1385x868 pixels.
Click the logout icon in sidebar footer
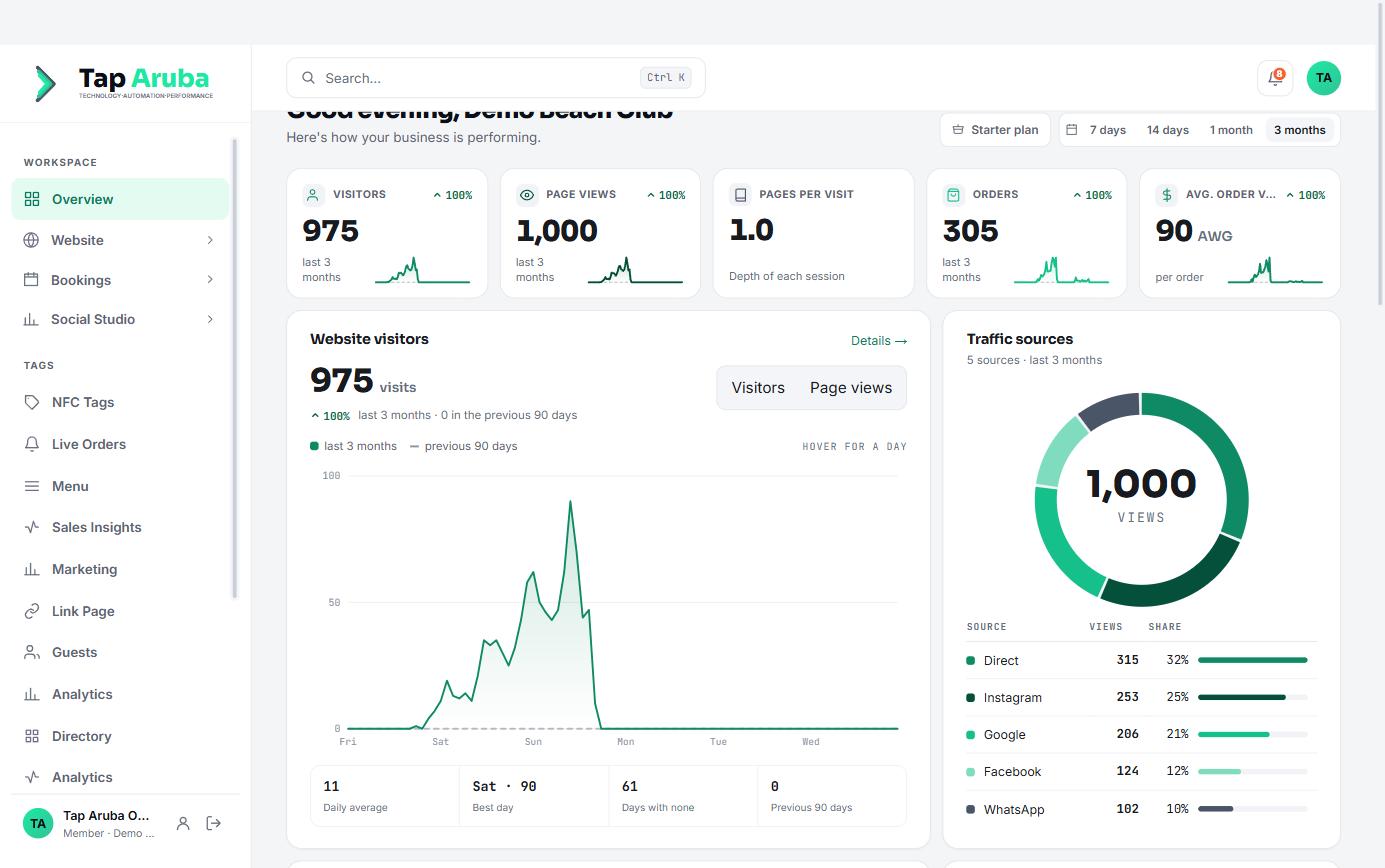click(213, 823)
